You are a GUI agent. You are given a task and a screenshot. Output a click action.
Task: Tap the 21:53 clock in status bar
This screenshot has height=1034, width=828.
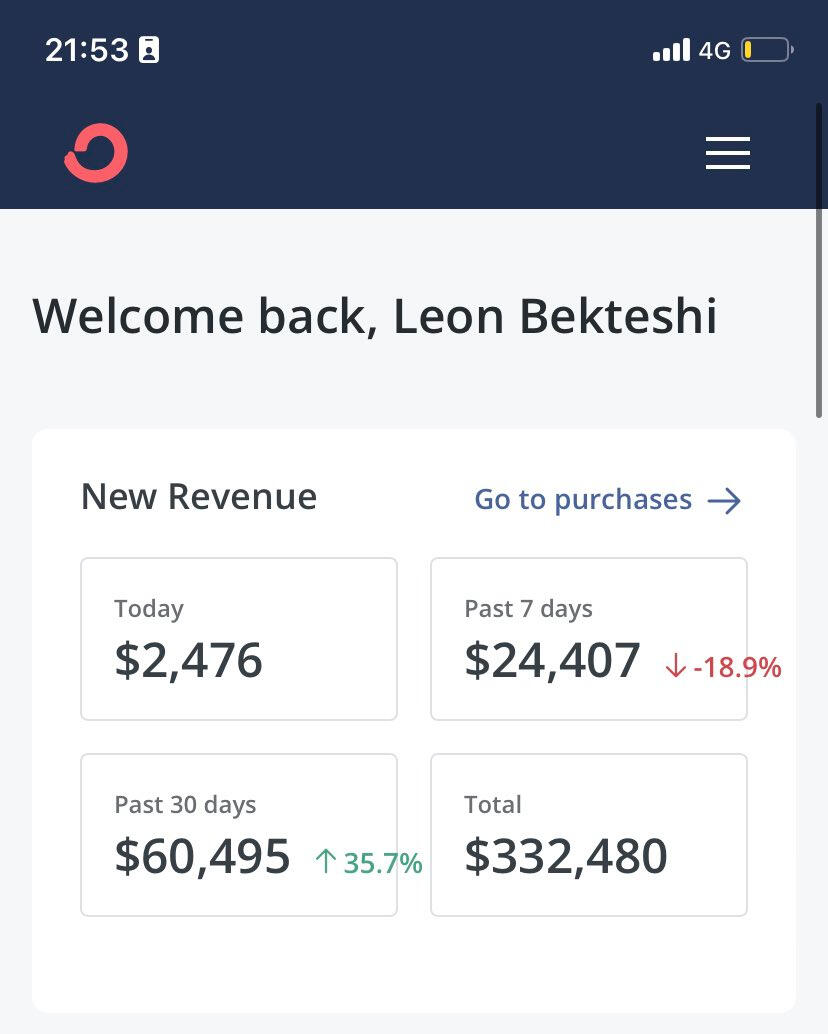[87, 50]
